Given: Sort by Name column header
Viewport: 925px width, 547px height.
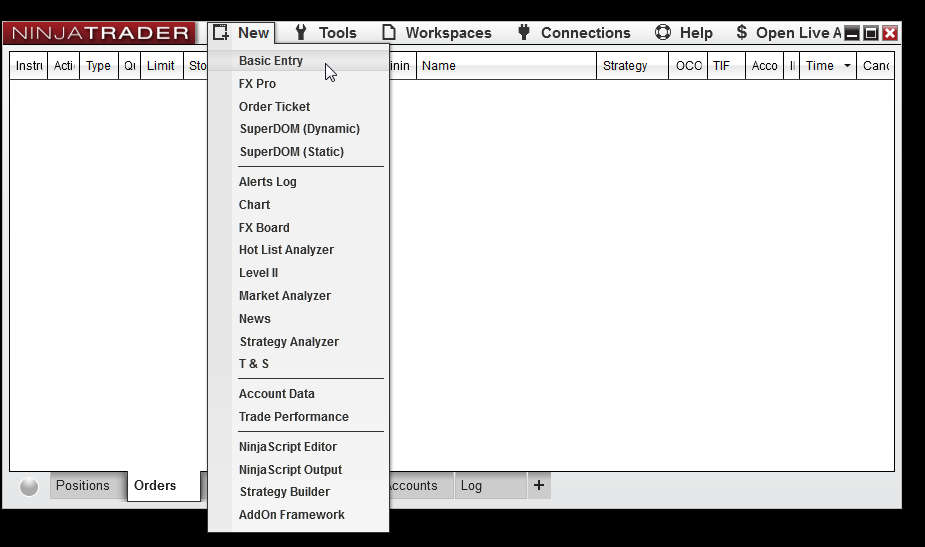Looking at the screenshot, I should [x=506, y=65].
